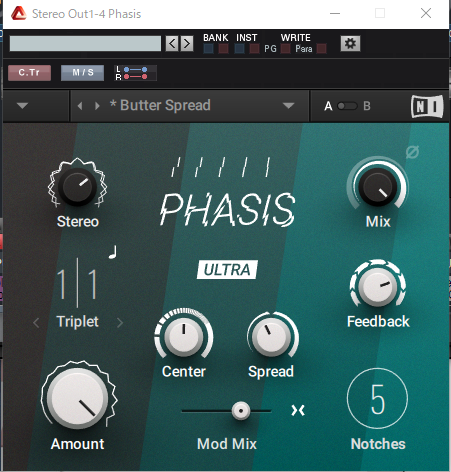Click the Mod Mix invert crossover icon
Image resolution: width=451 pixels, height=472 pixels.
click(x=298, y=410)
